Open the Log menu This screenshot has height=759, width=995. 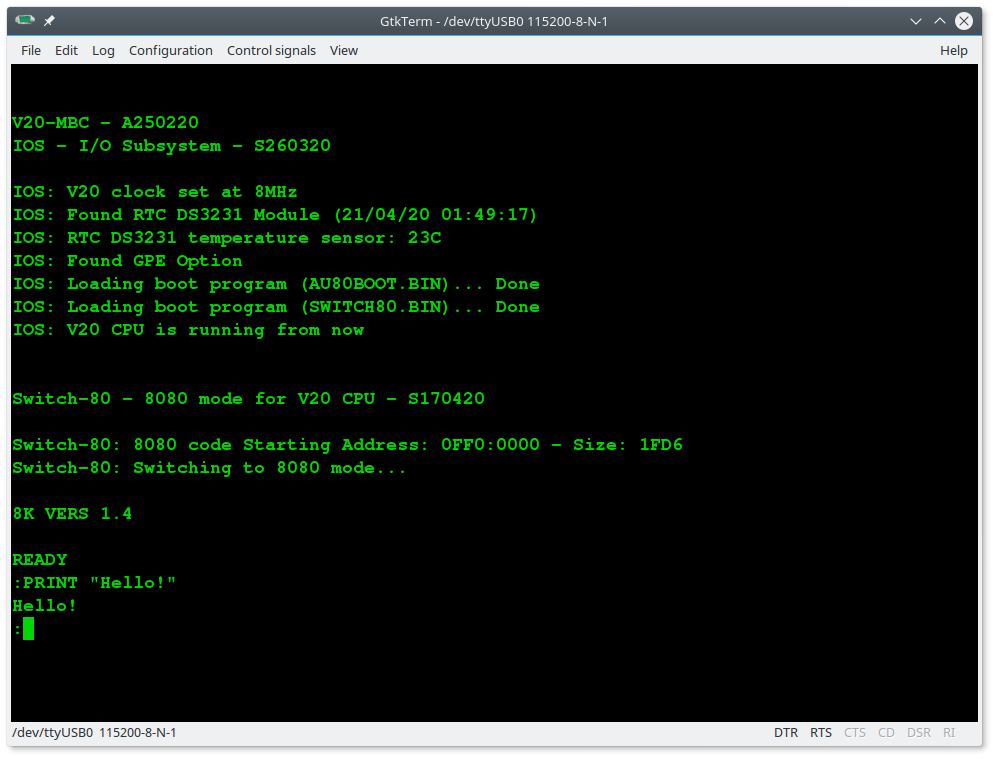pyautogui.click(x=103, y=51)
